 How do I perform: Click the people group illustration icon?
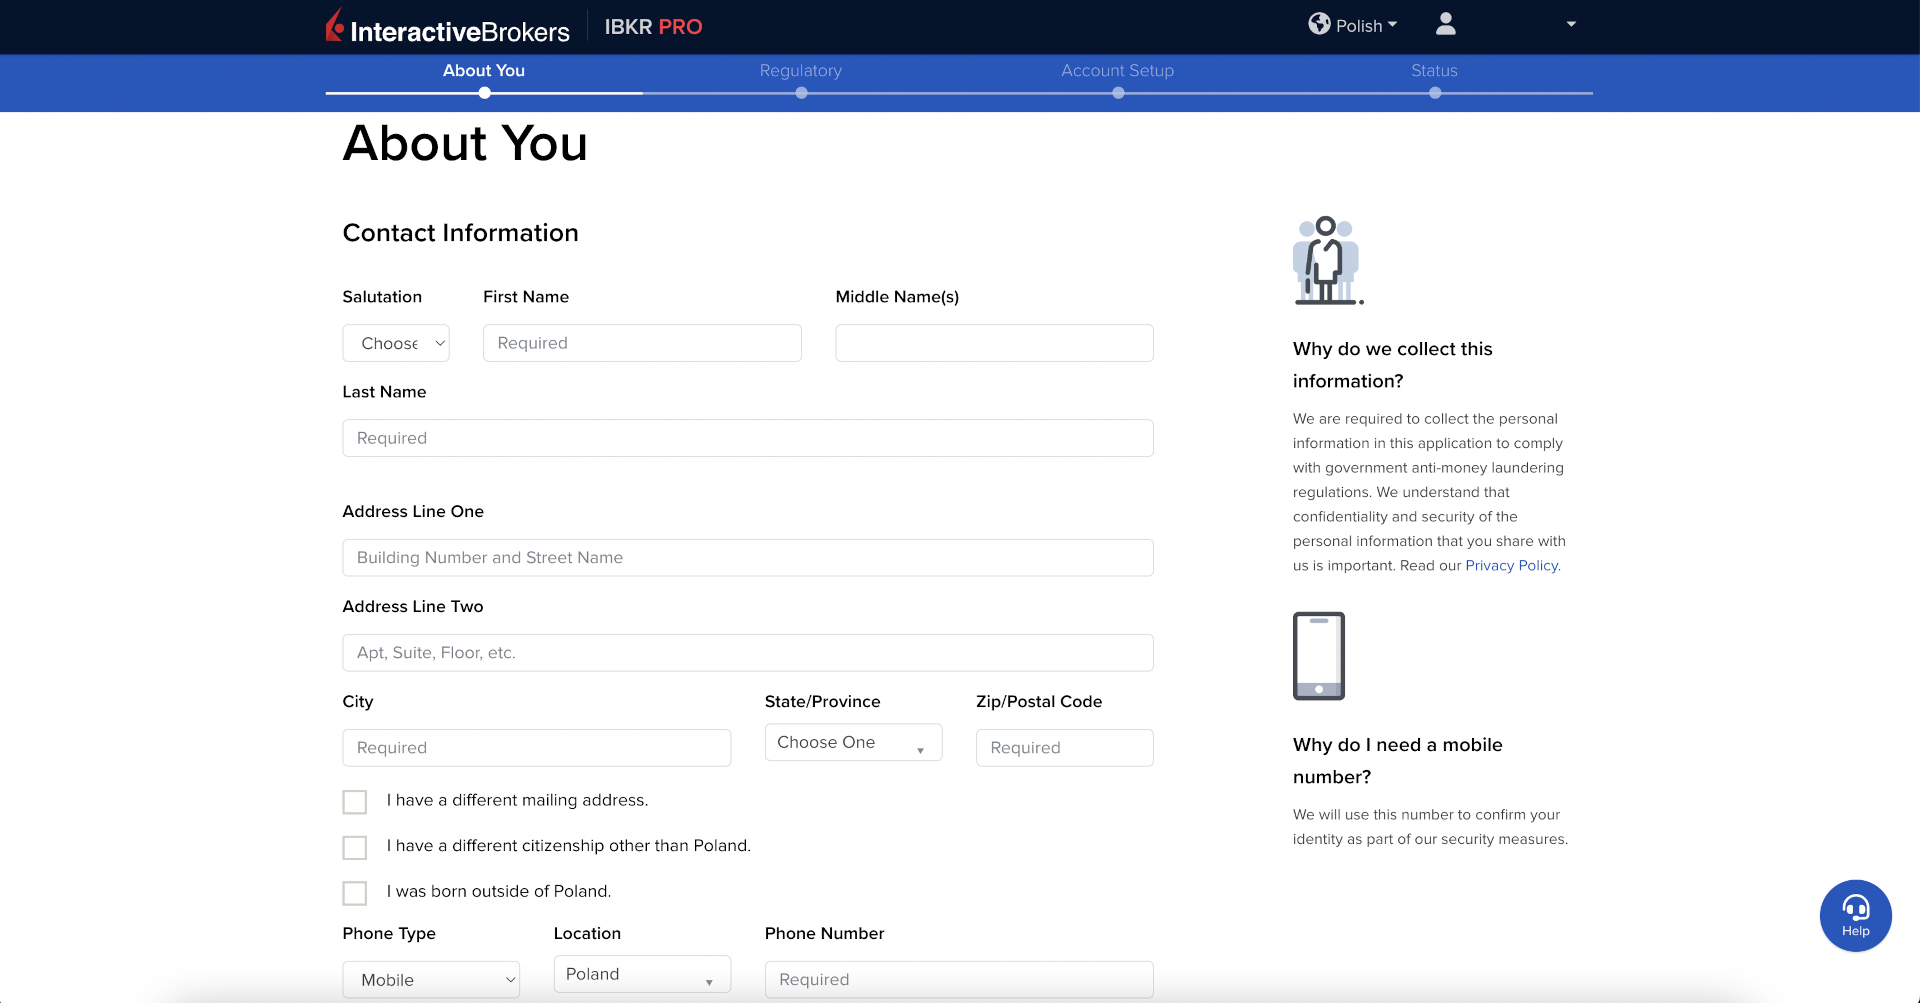tap(1327, 260)
